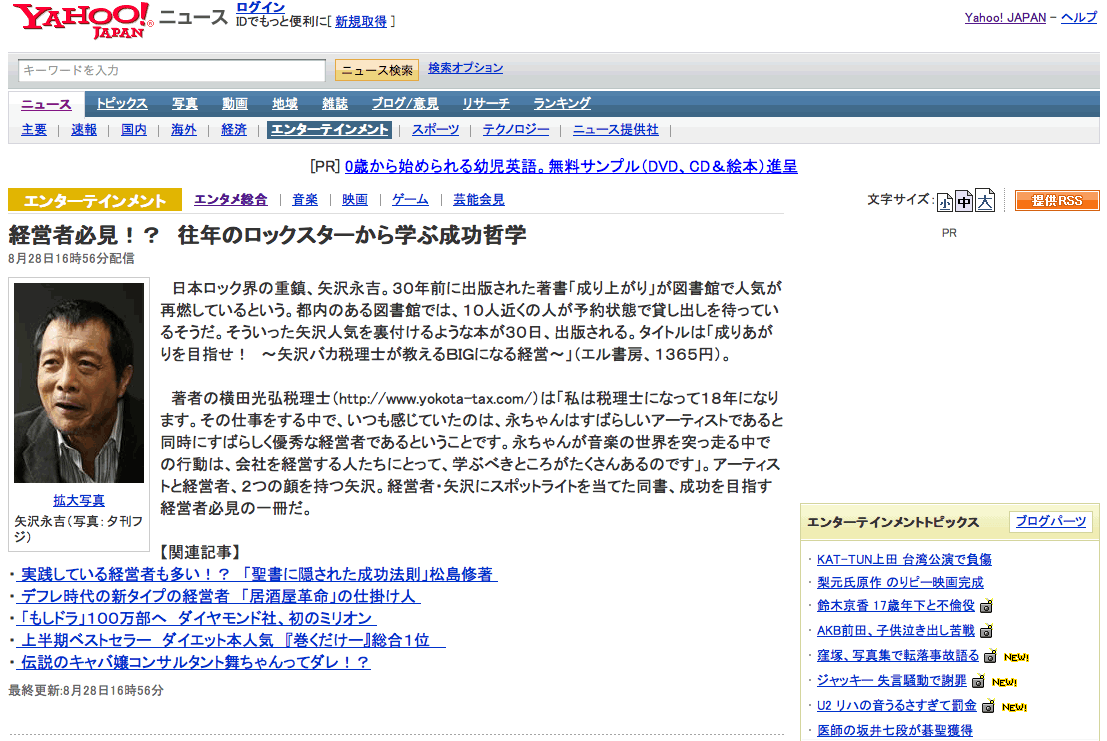Switch to the 雑誌 tab
Viewport: 1107px width, 741px height.
[335, 104]
